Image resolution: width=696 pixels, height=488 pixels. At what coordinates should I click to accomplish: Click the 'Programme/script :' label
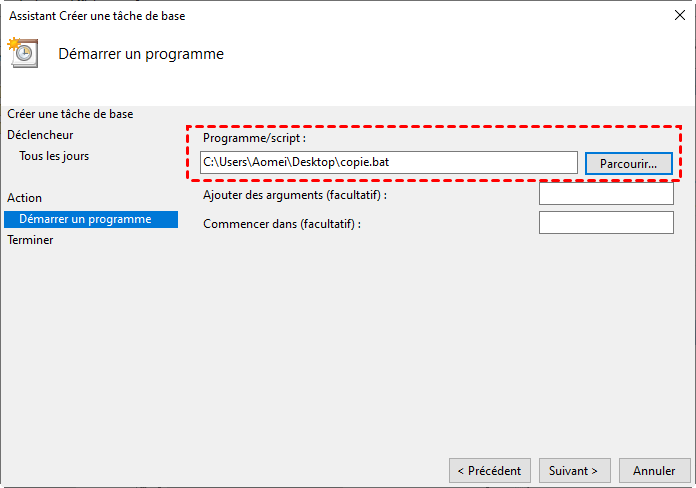pos(254,138)
